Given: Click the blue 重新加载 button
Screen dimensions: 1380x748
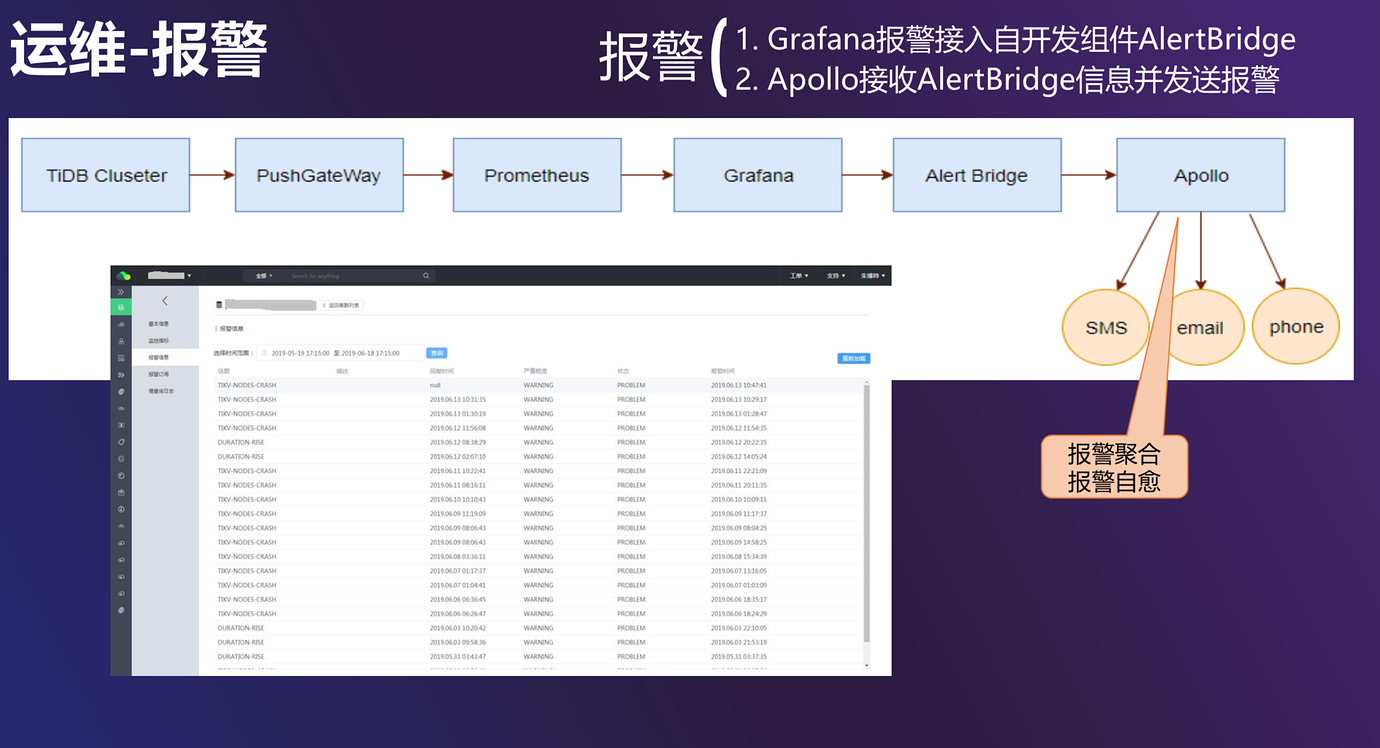Looking at the screenshot, I should 854,358.
